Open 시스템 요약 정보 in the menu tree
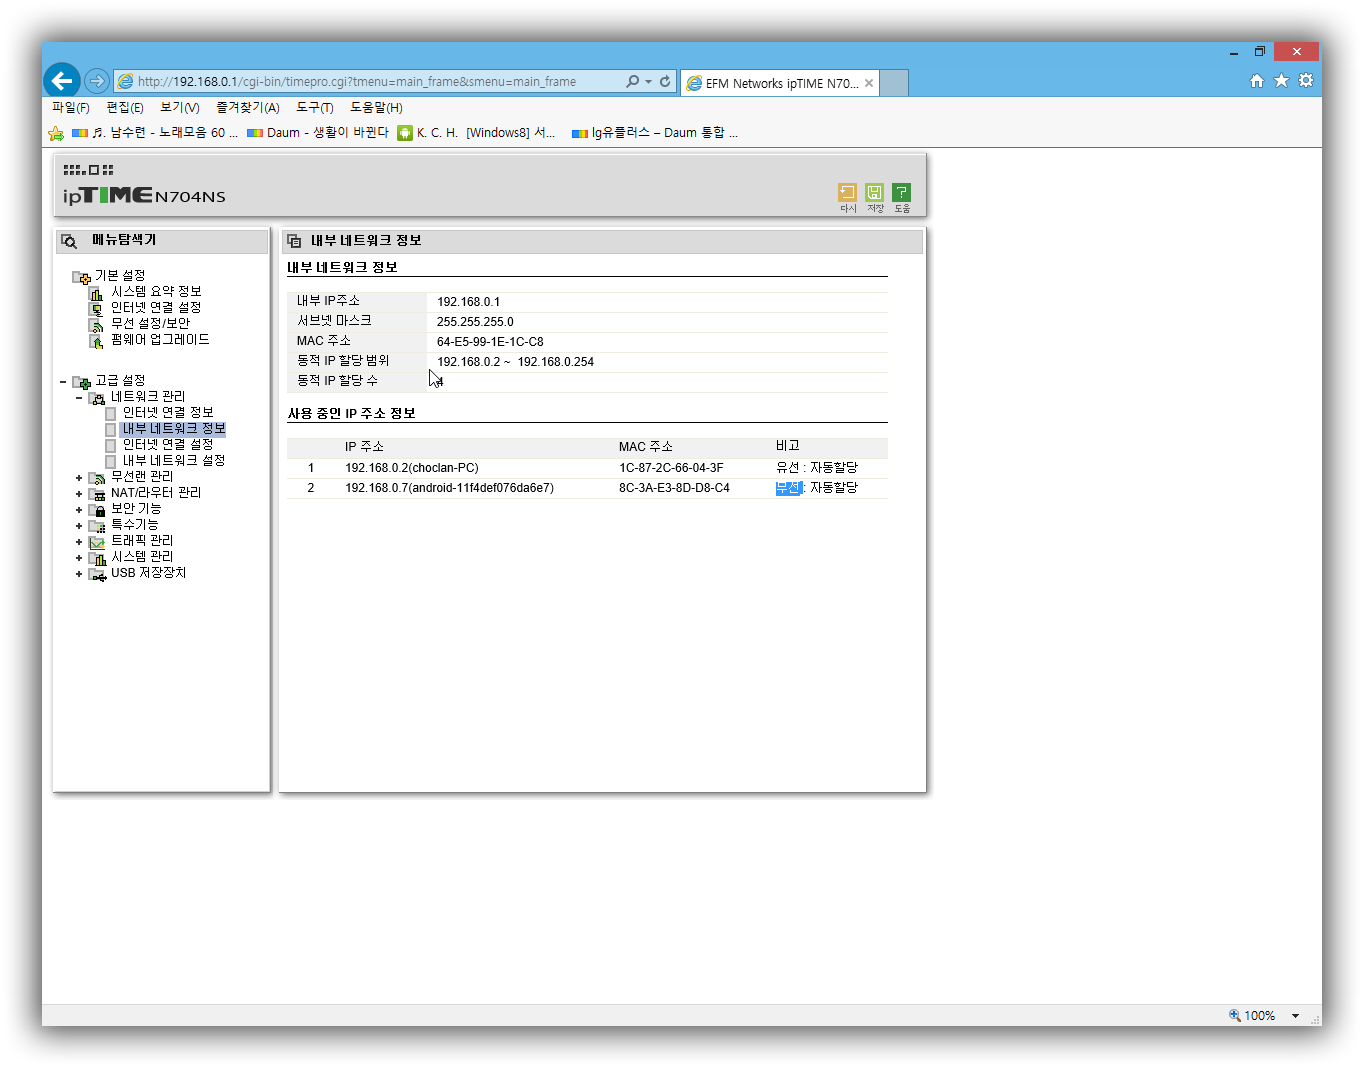The width and height of the screenshot is (1364, 1068). [156, 291]
